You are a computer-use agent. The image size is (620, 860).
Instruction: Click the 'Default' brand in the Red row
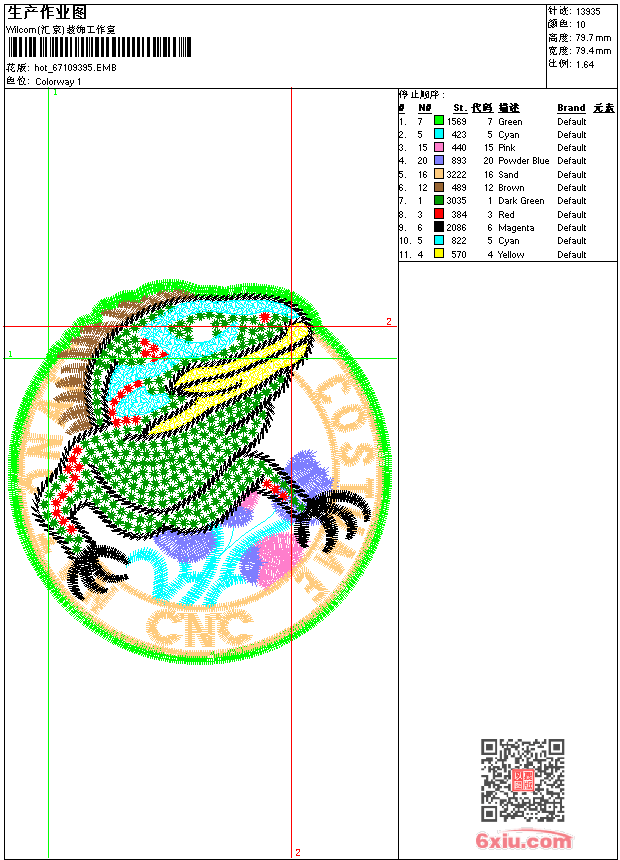(x=572, y=214)
